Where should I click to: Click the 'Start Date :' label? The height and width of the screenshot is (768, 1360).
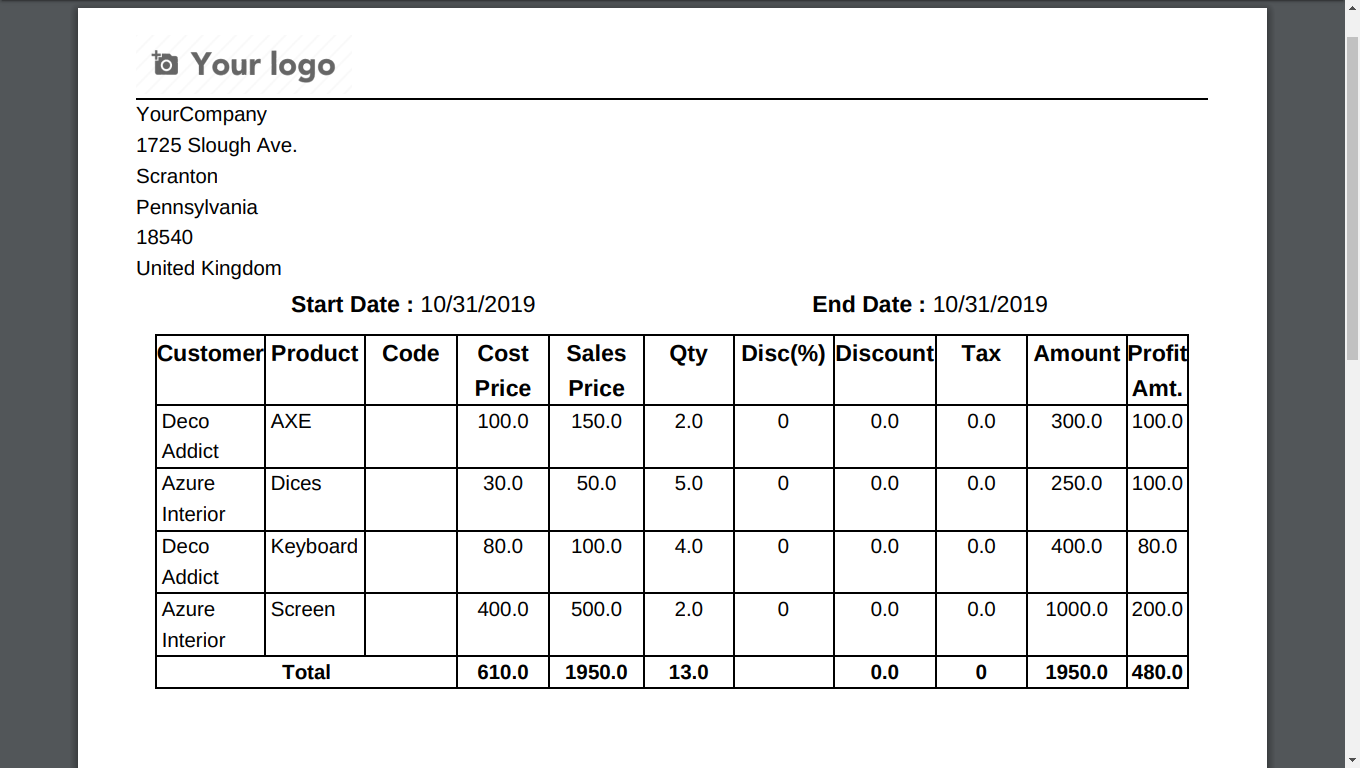(x=352, y=304)
